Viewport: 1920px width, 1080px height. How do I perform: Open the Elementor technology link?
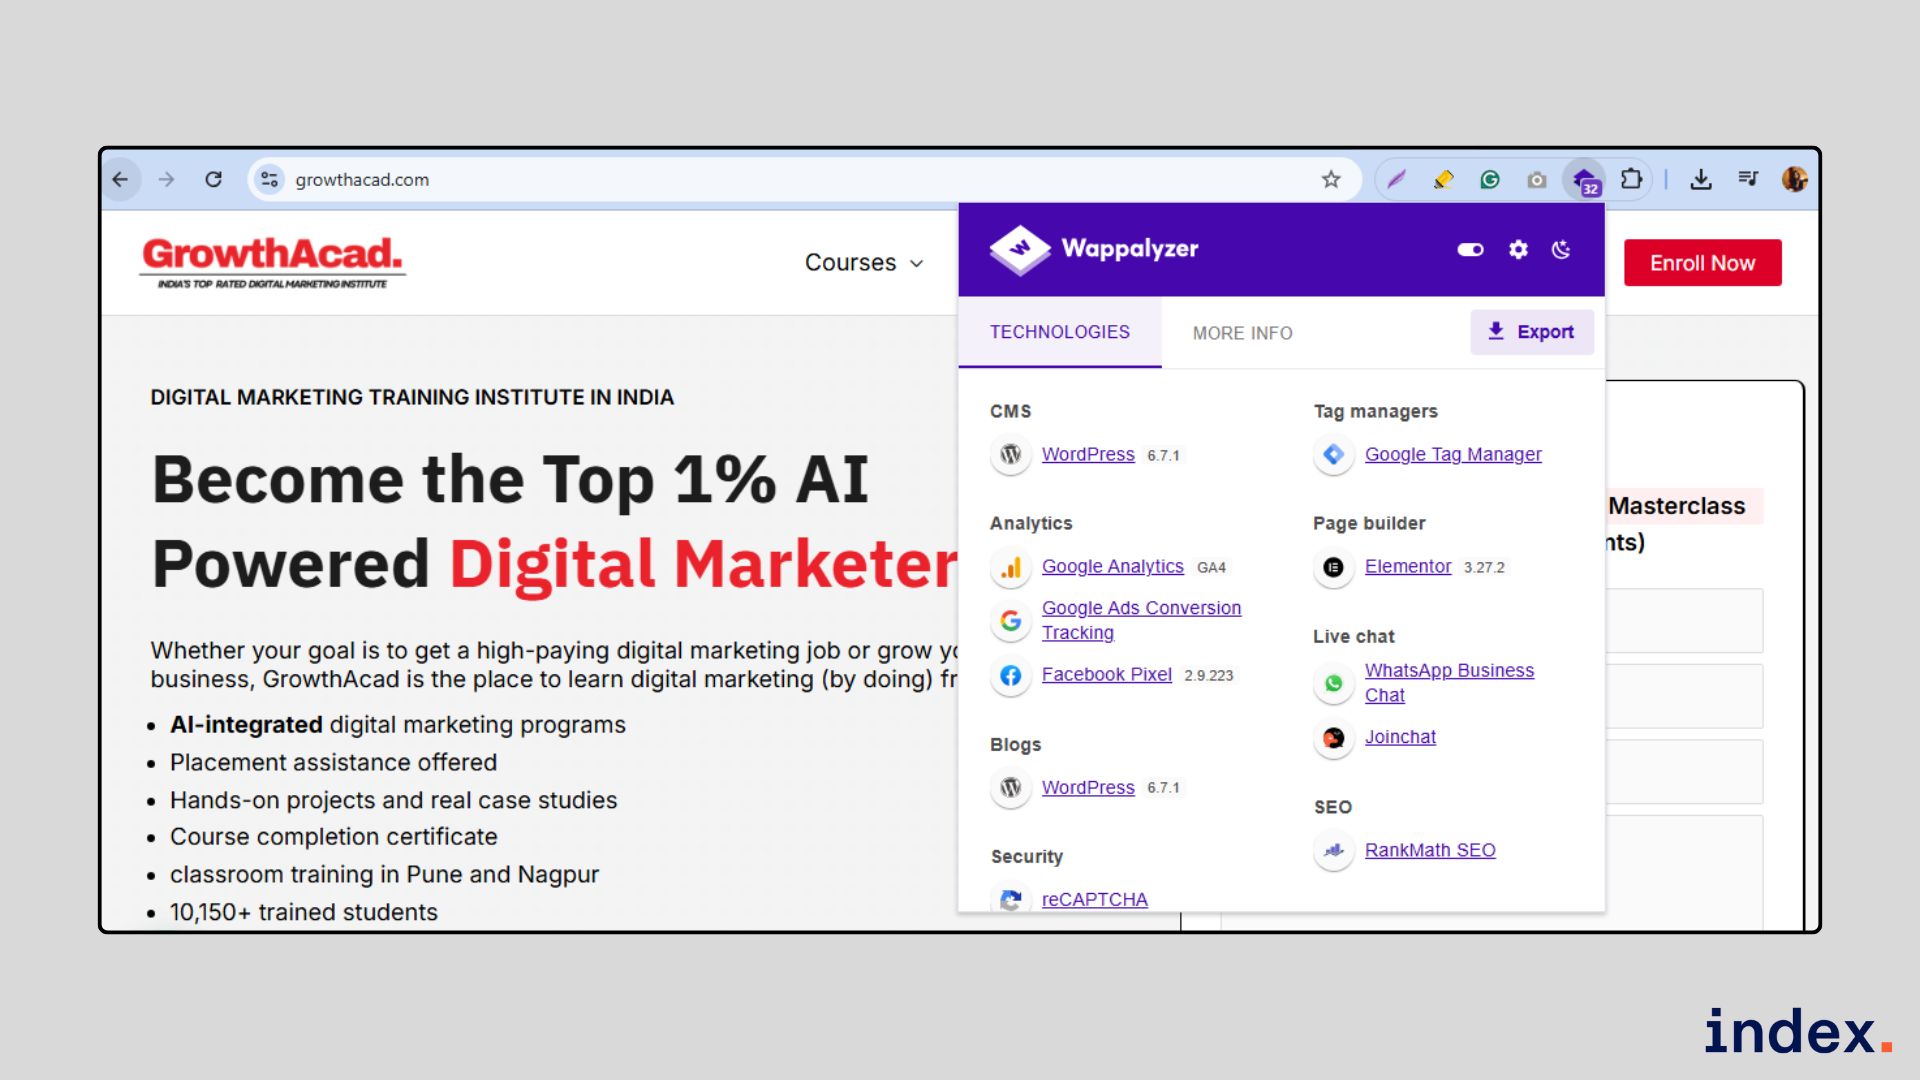(1408, 566)
